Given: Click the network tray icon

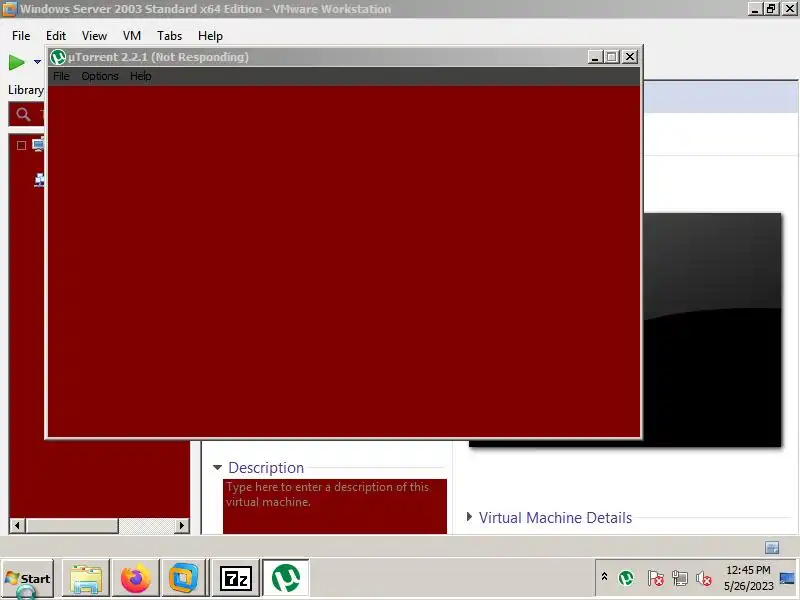Looking at the screenshot, I should pyautogui.click(x=680, y=578).
